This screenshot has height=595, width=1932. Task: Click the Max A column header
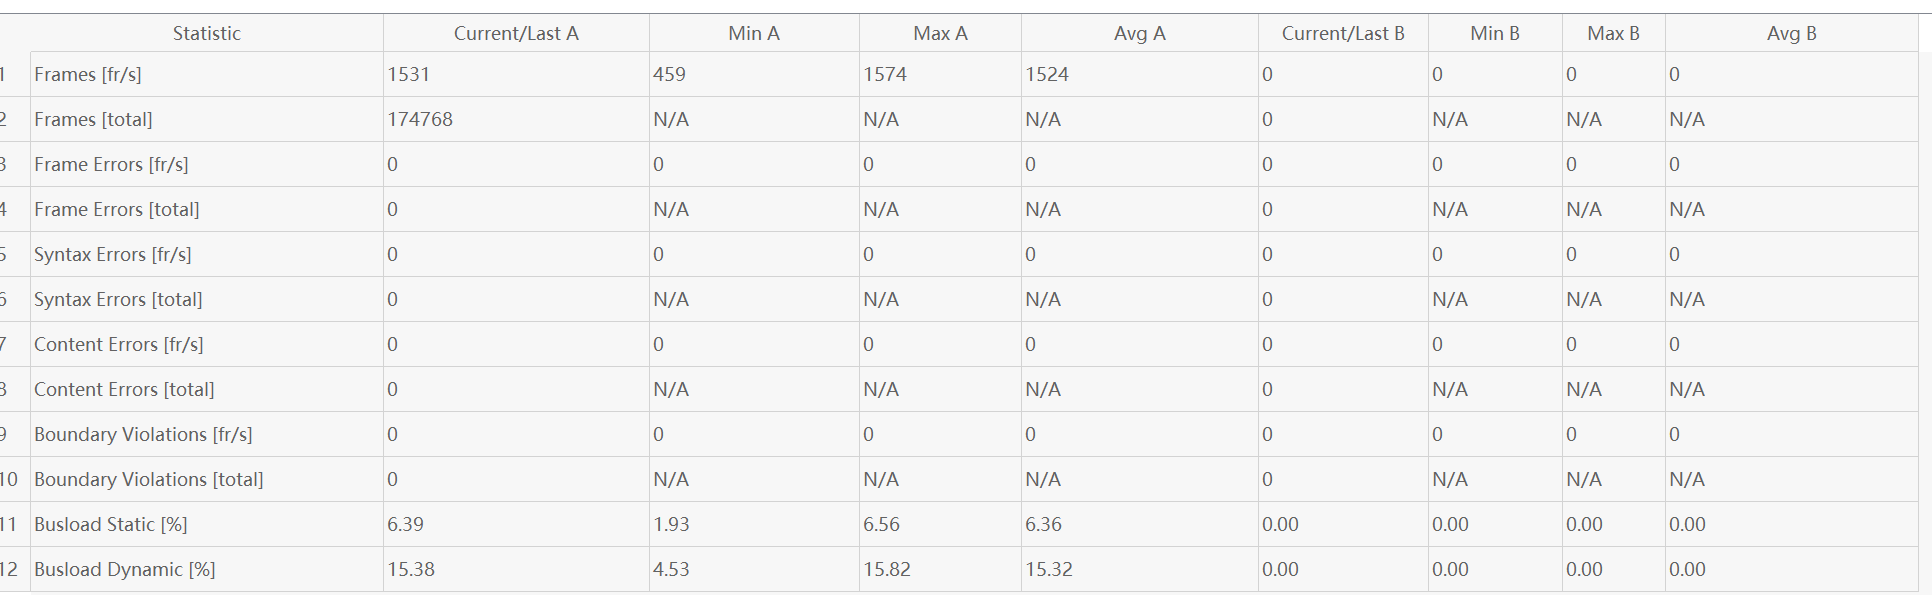coord(940,33)
